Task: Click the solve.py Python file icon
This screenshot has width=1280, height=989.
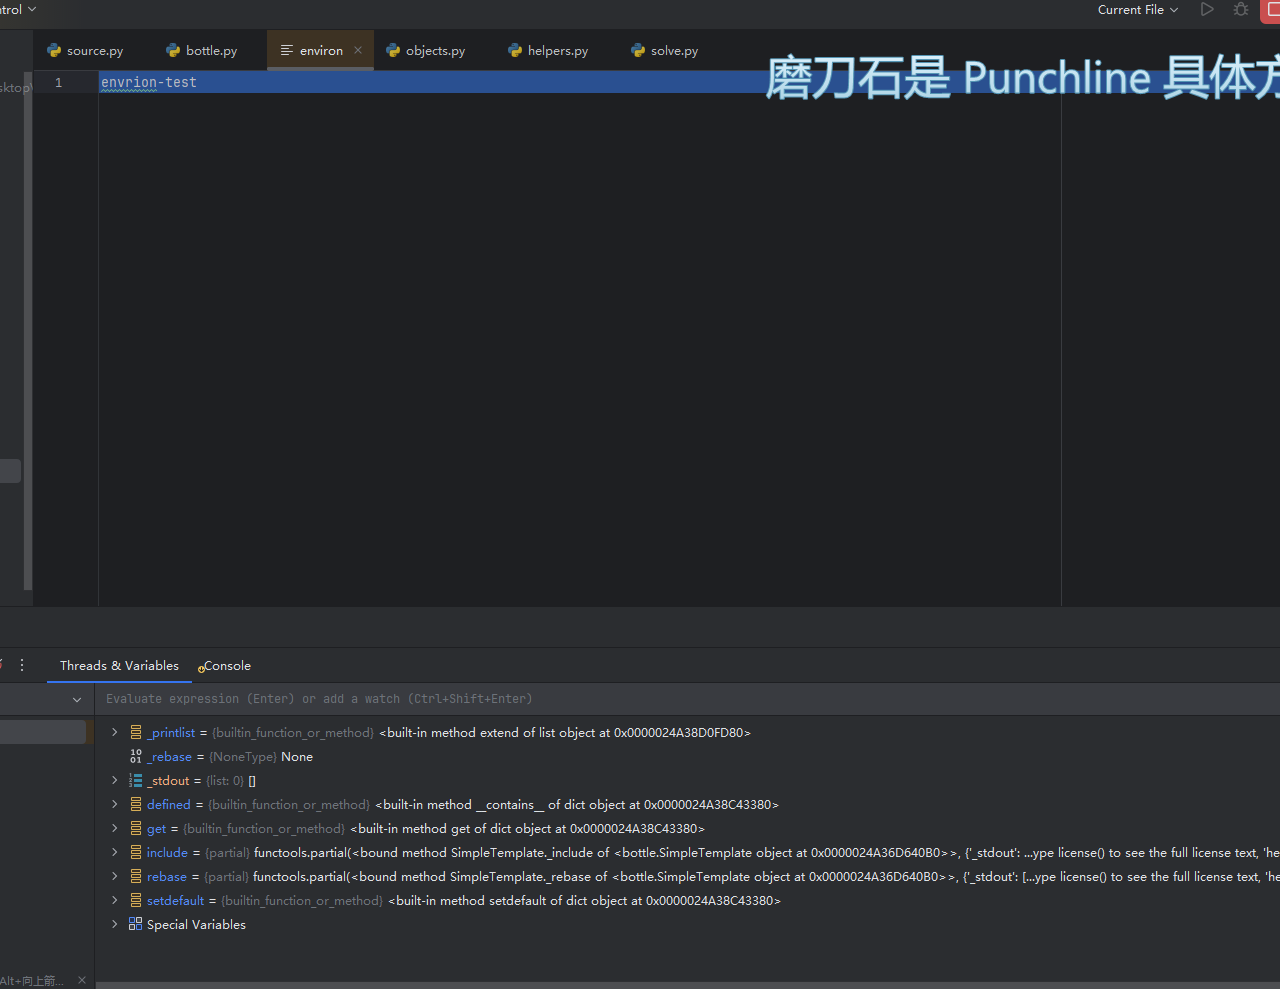Action: tap(638, 50)
